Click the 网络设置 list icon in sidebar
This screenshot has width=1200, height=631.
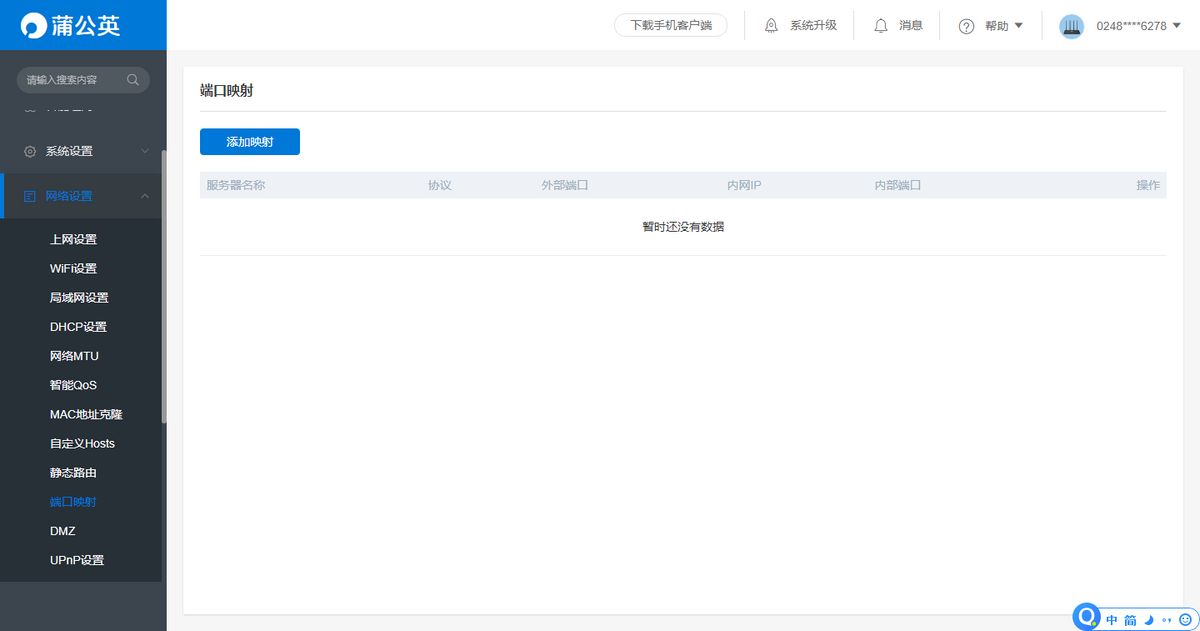point(30,196)
